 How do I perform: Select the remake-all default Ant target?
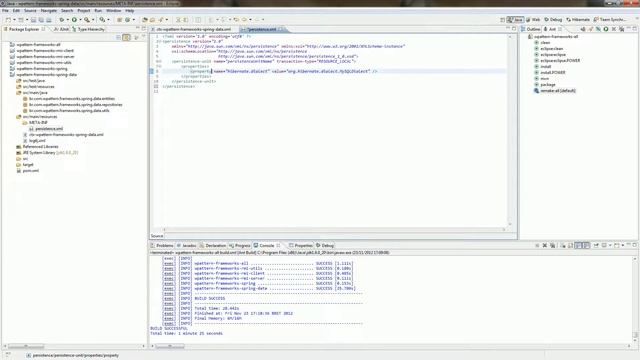[557, 91]
